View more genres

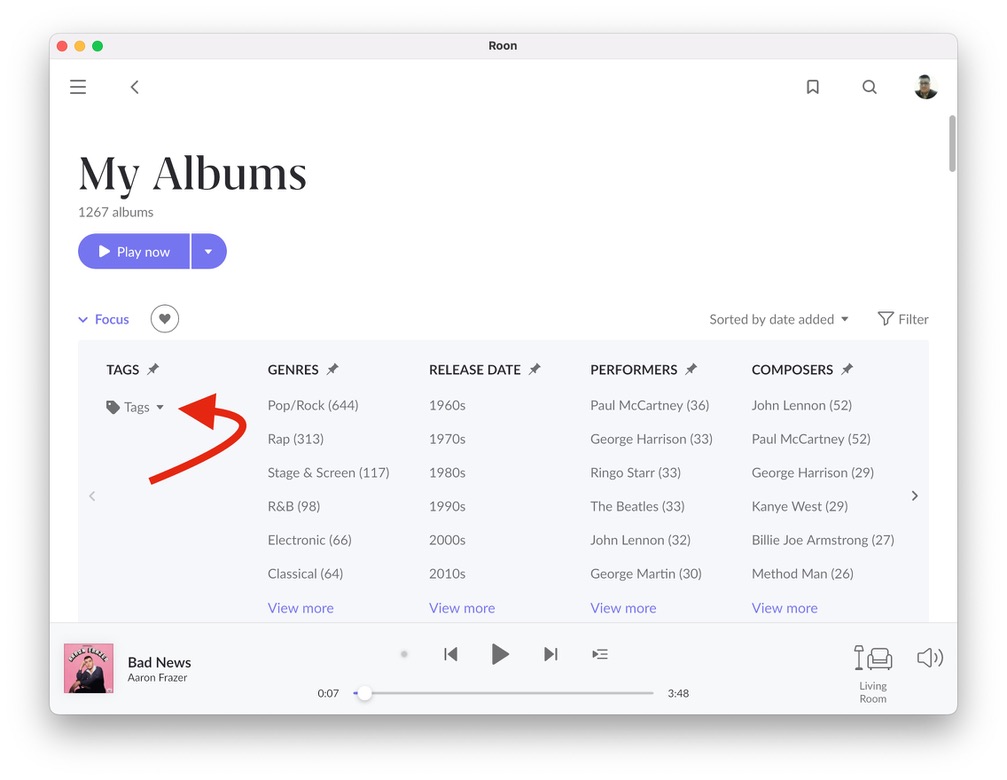point(301,608)
